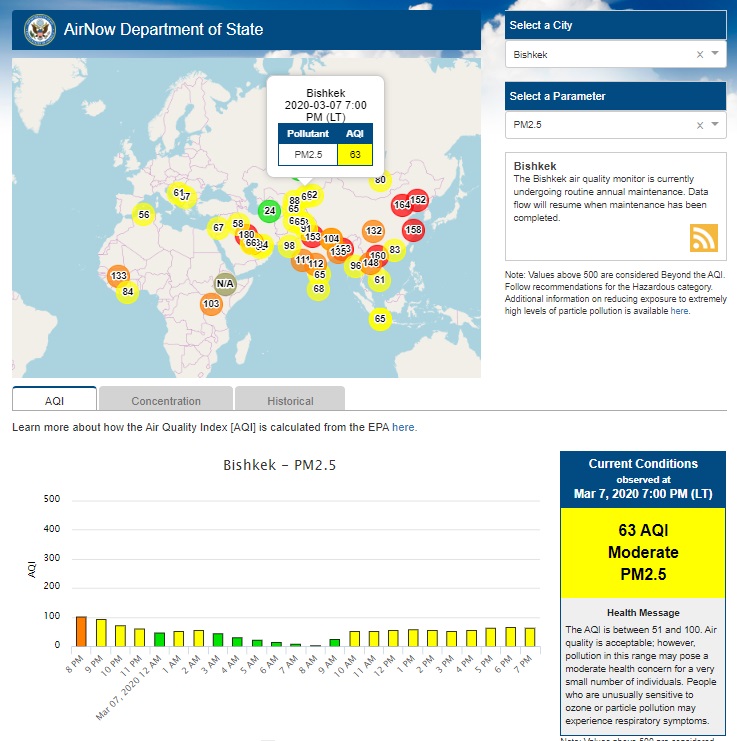Follow the particle pollution 'here' link
This screenshot has width=737, height=741.
tap(679, 311)
